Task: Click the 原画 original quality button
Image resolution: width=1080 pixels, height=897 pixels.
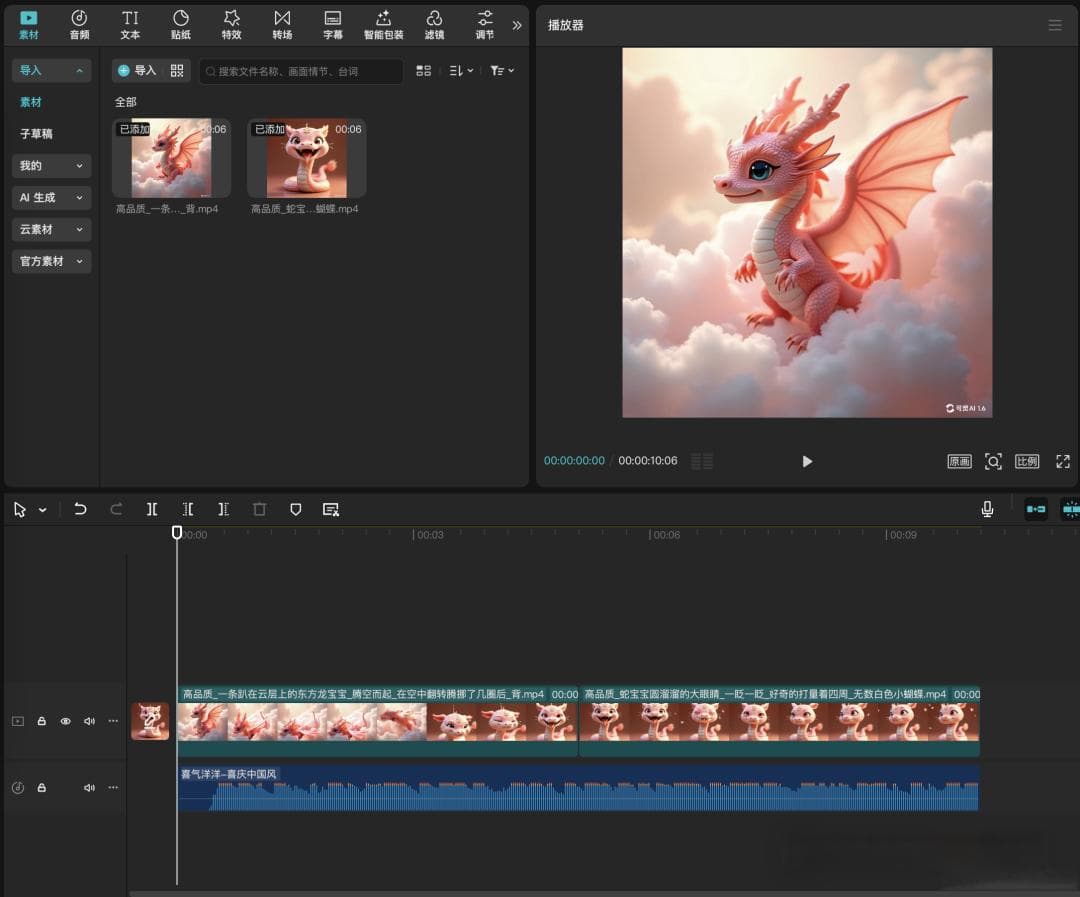Action: coord(959,461)
